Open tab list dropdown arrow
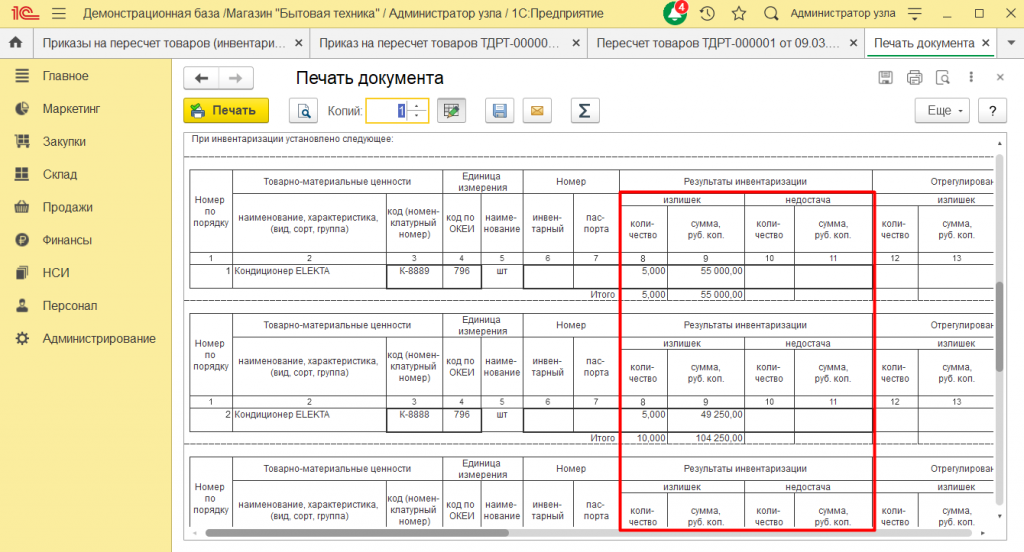The width and height of the screenshot is (1024, 552). point(1011,42)
